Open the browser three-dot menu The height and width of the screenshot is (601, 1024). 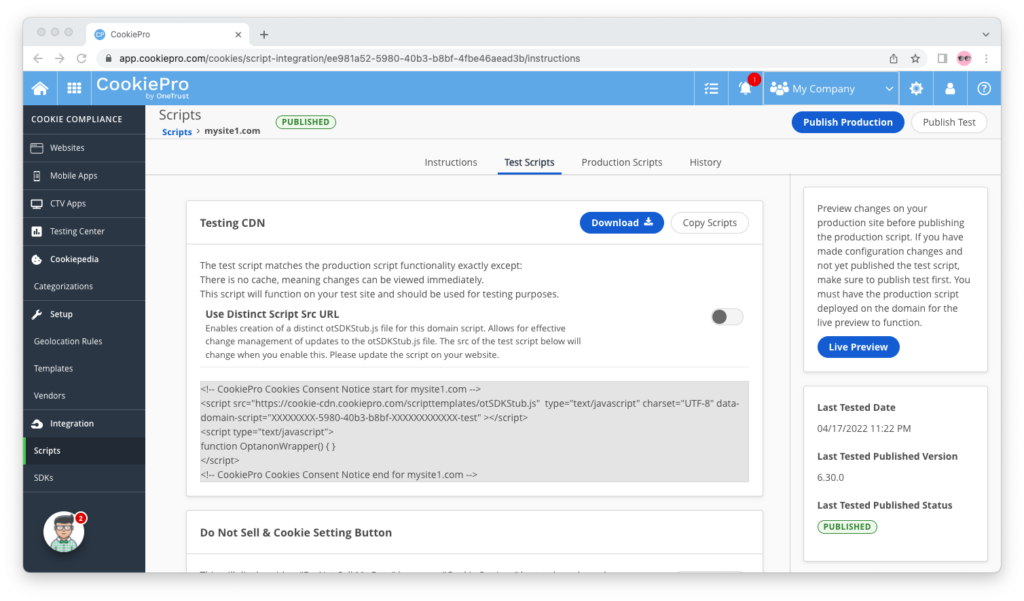click(x=986, y=58)
